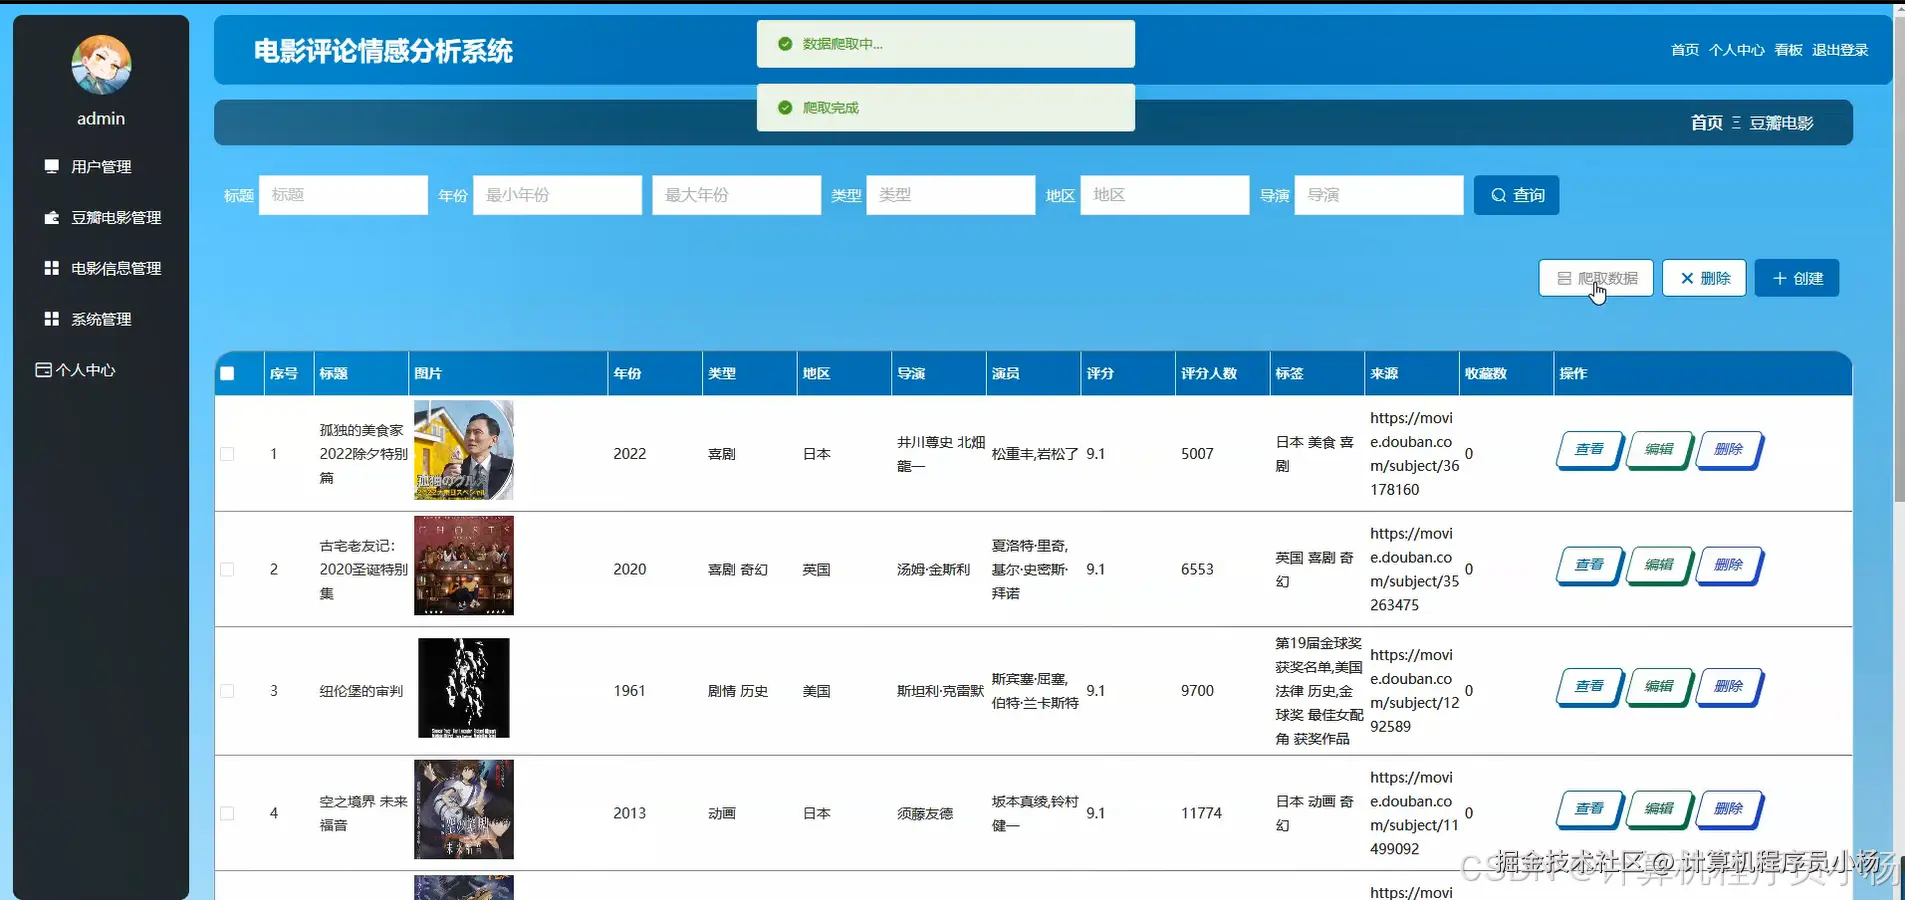The width and height of the screenshot is (1905, 900).
Task: Focus the 地区 filter field
Action: 1164,195
